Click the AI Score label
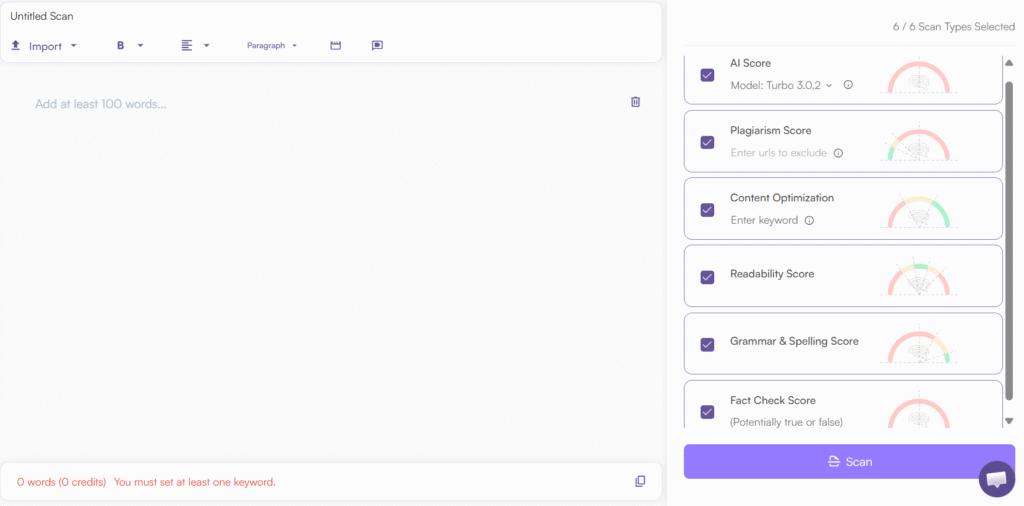This screenshot has height=506, width=1024. click(750, 63)
